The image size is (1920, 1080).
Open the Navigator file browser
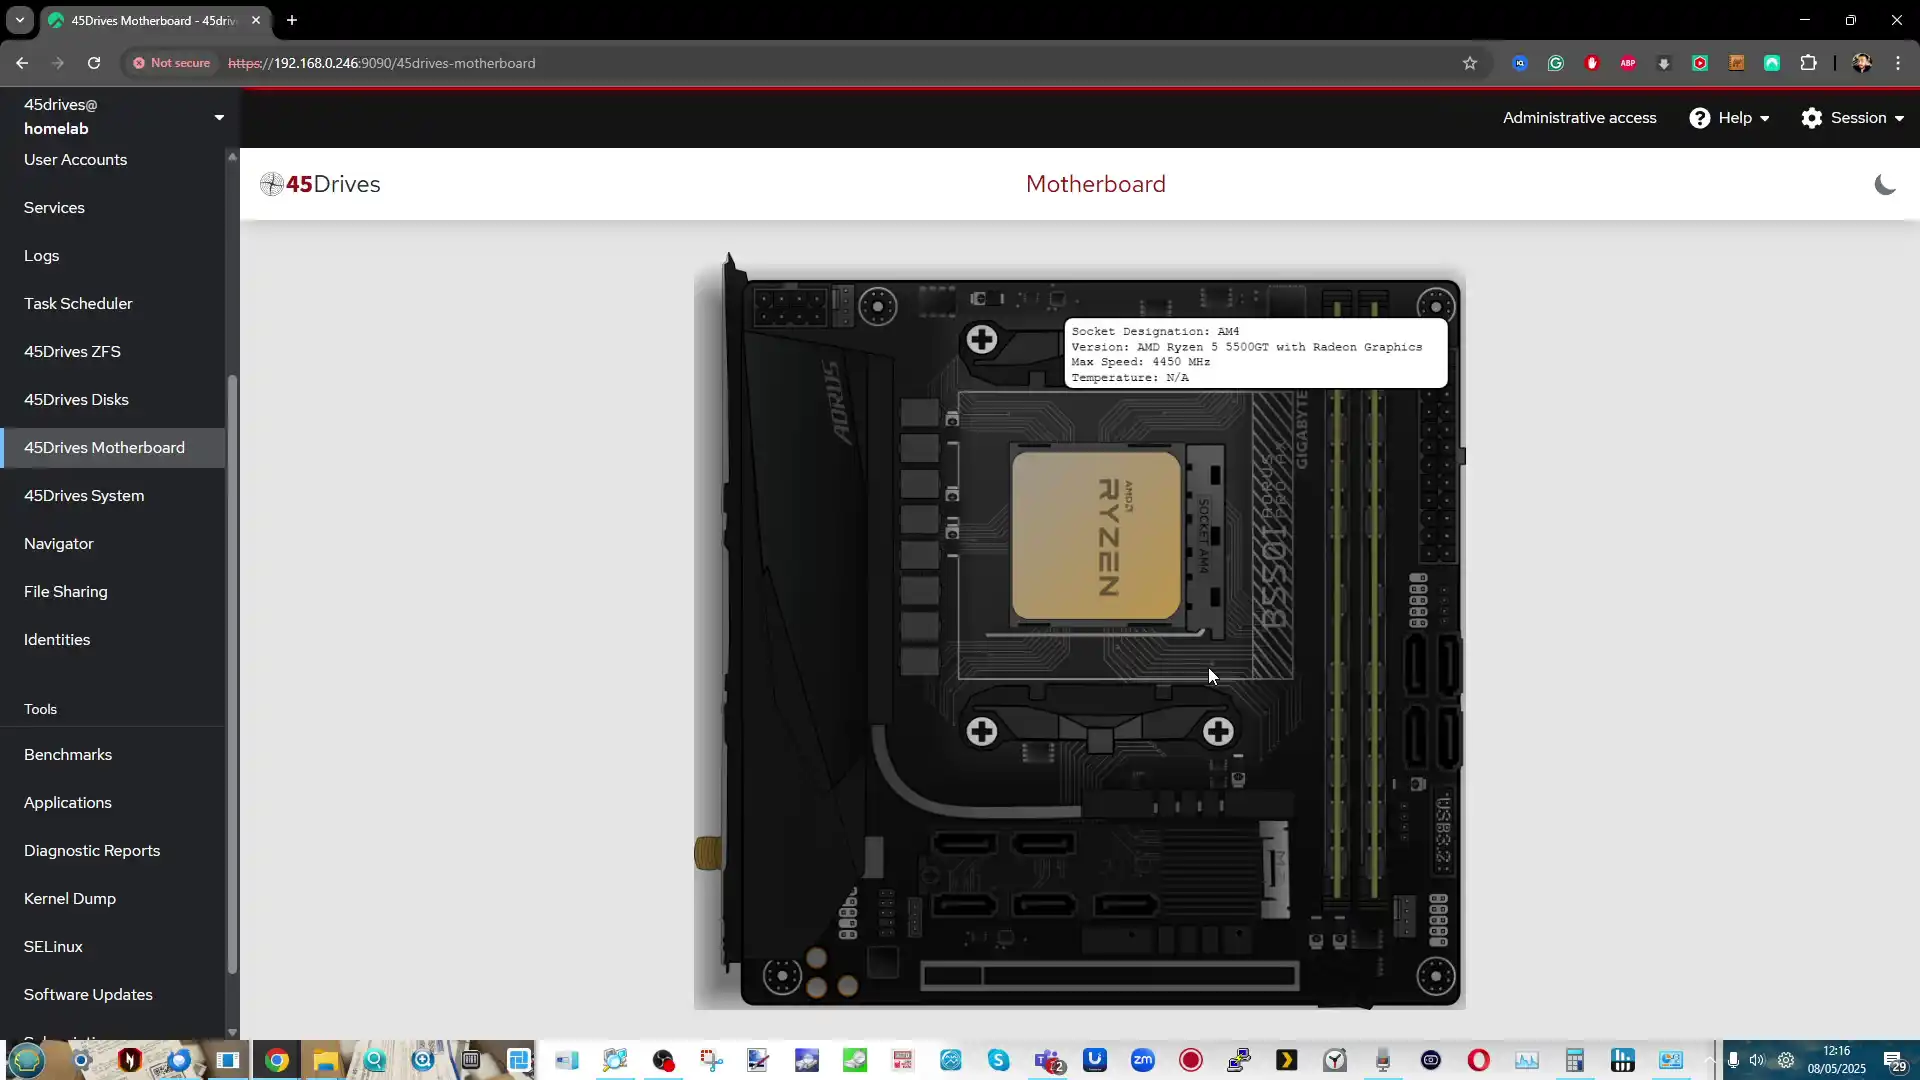(58, 544)
